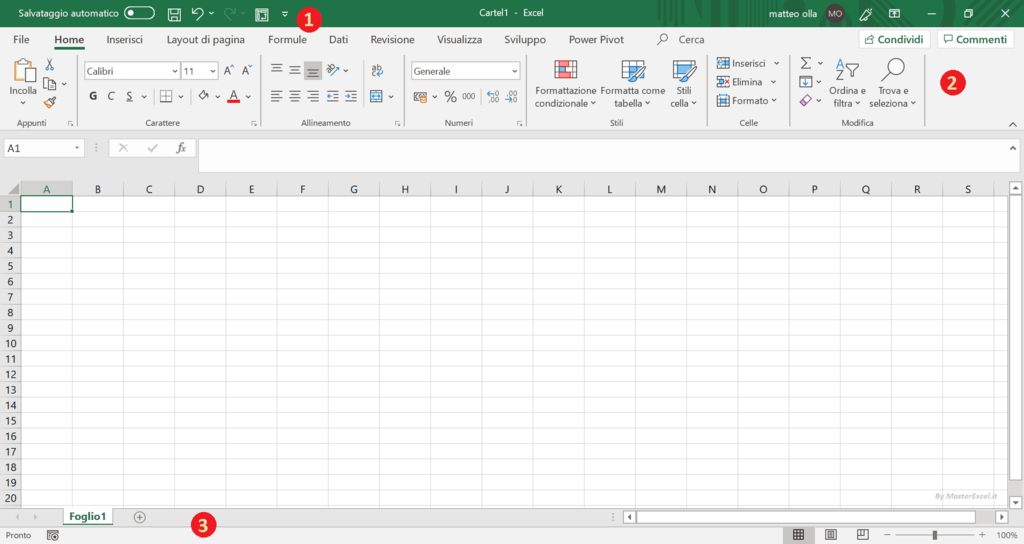This screenshot has height=544, width=1024.
Task: Click the Cut scissors icon
Action: click(x=50, y=65)
